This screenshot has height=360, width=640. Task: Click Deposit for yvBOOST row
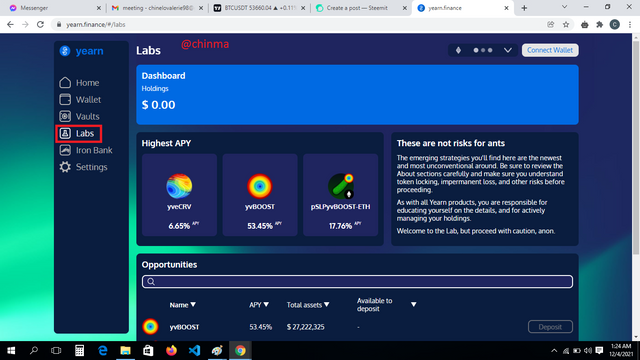click(550, 327)
